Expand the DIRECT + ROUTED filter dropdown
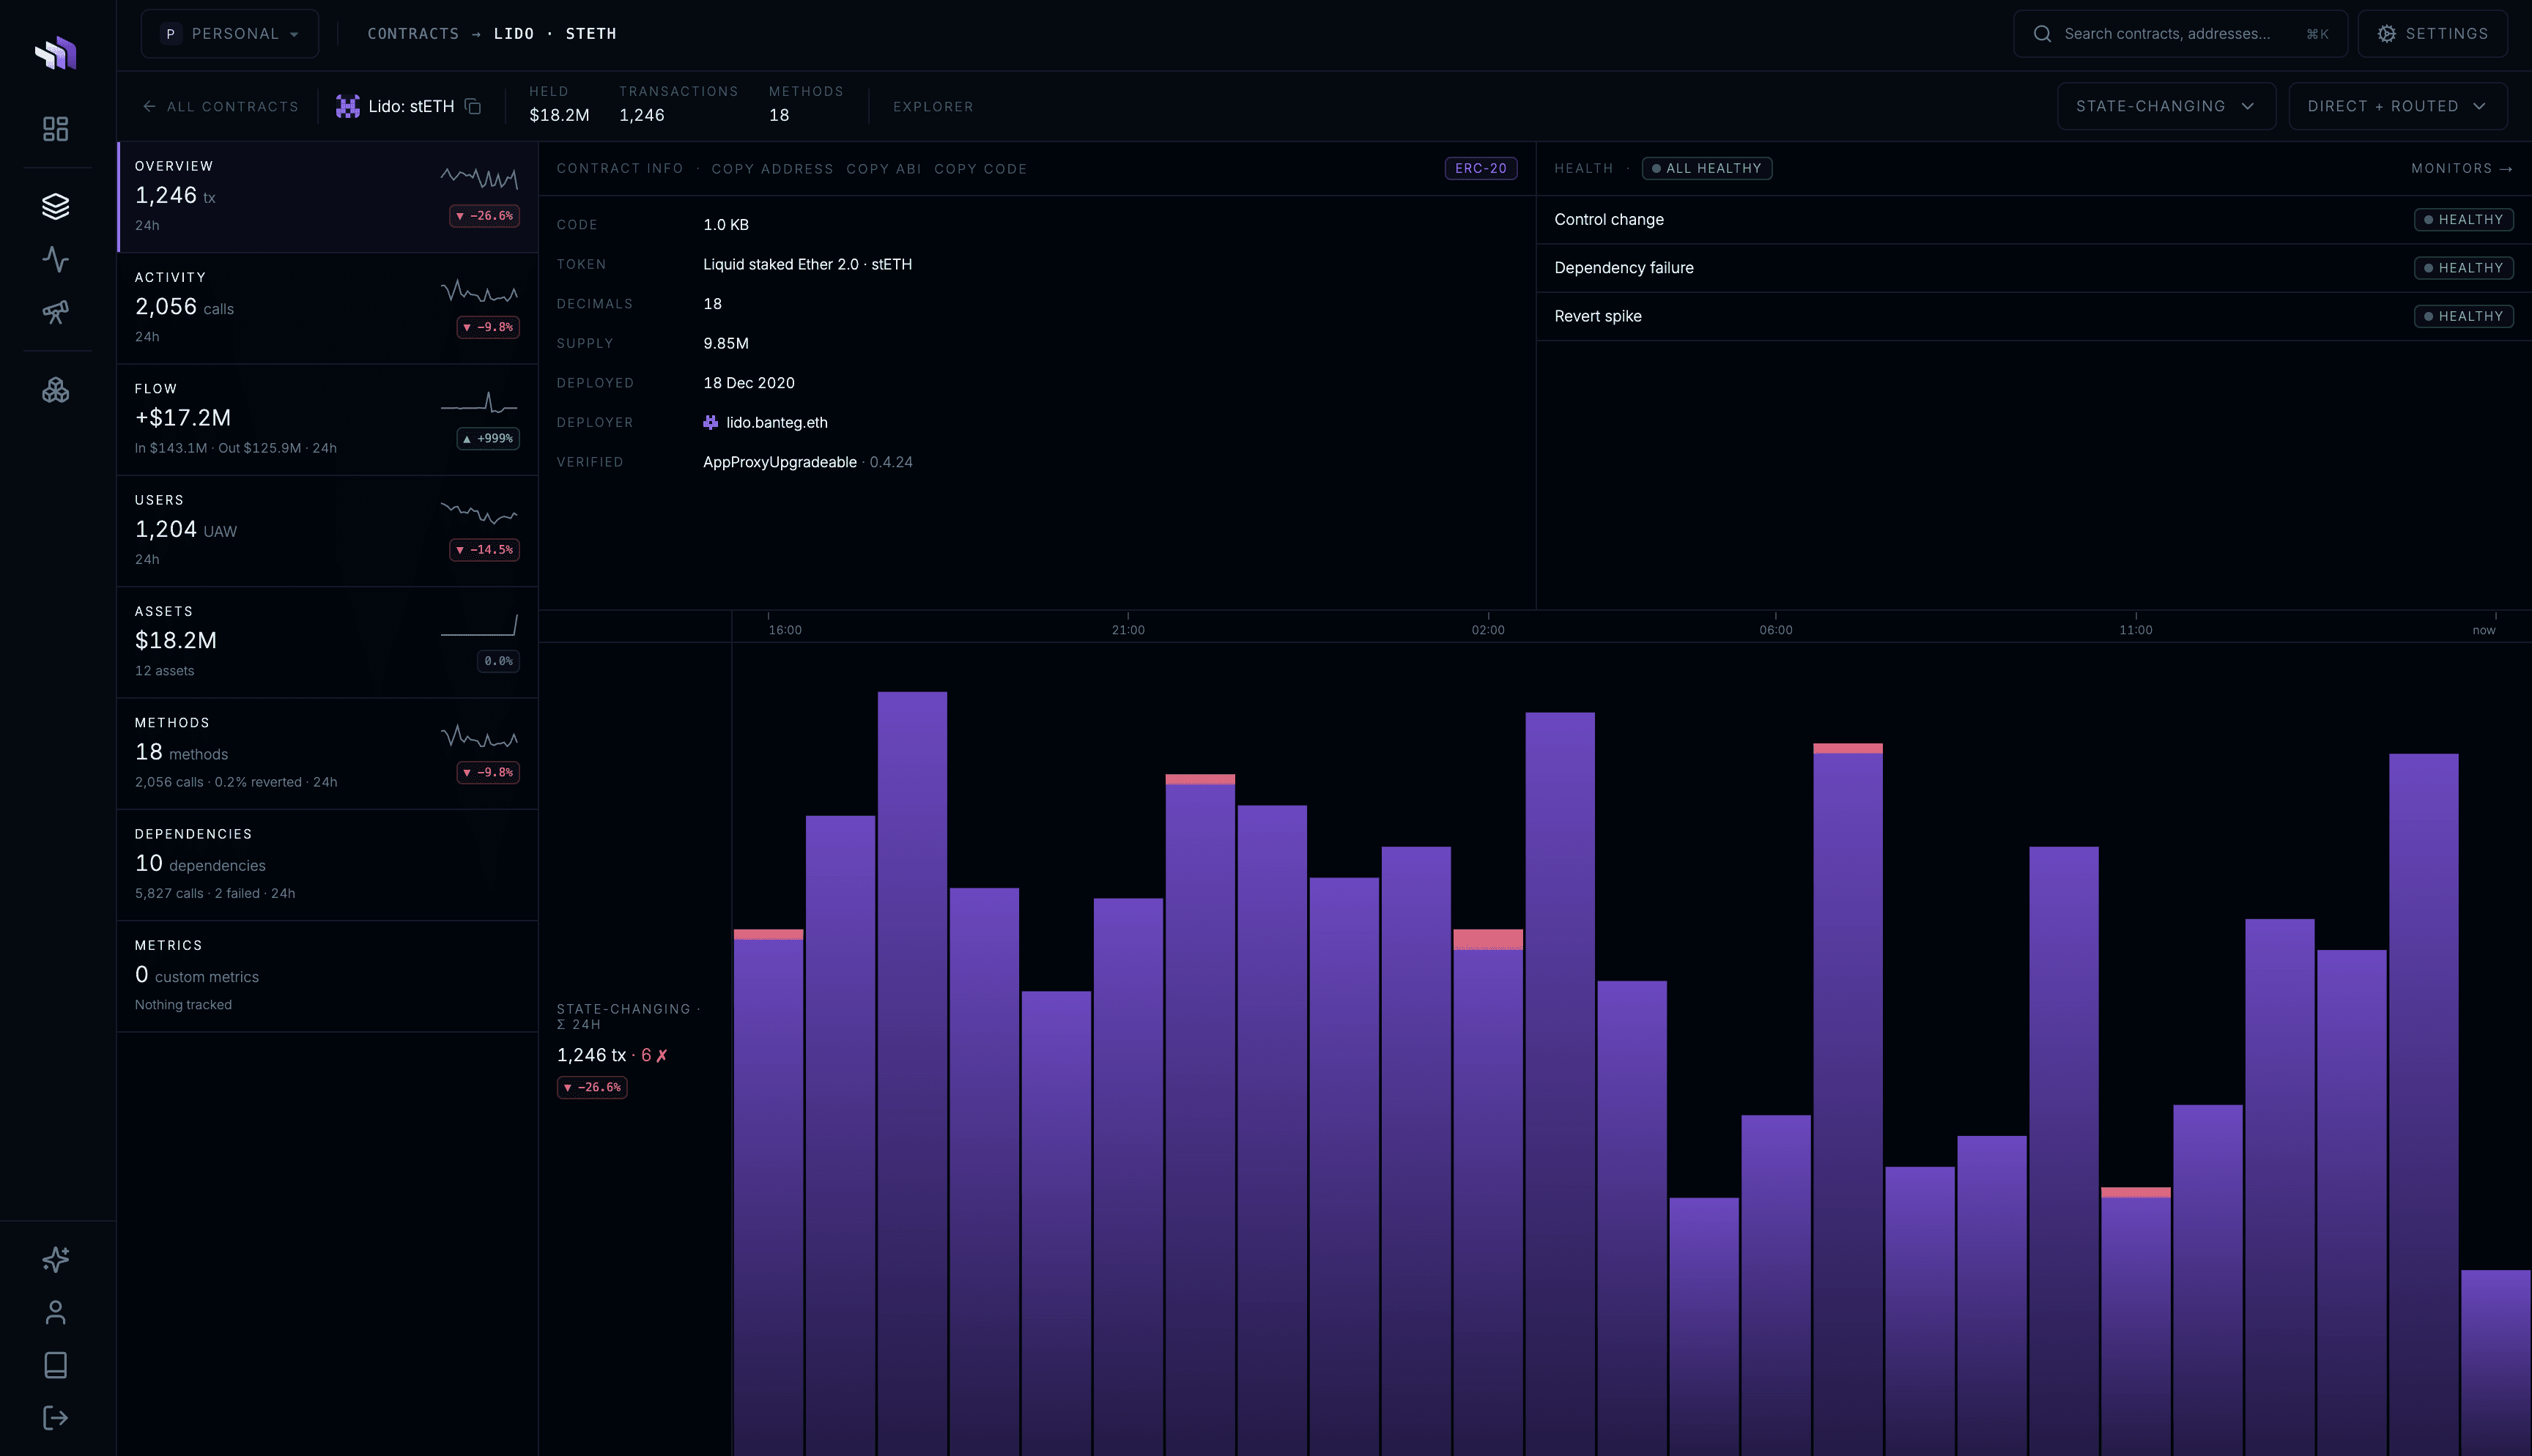The height and width of the screenshot is (1456, 2532). (x=2398, y=106)
